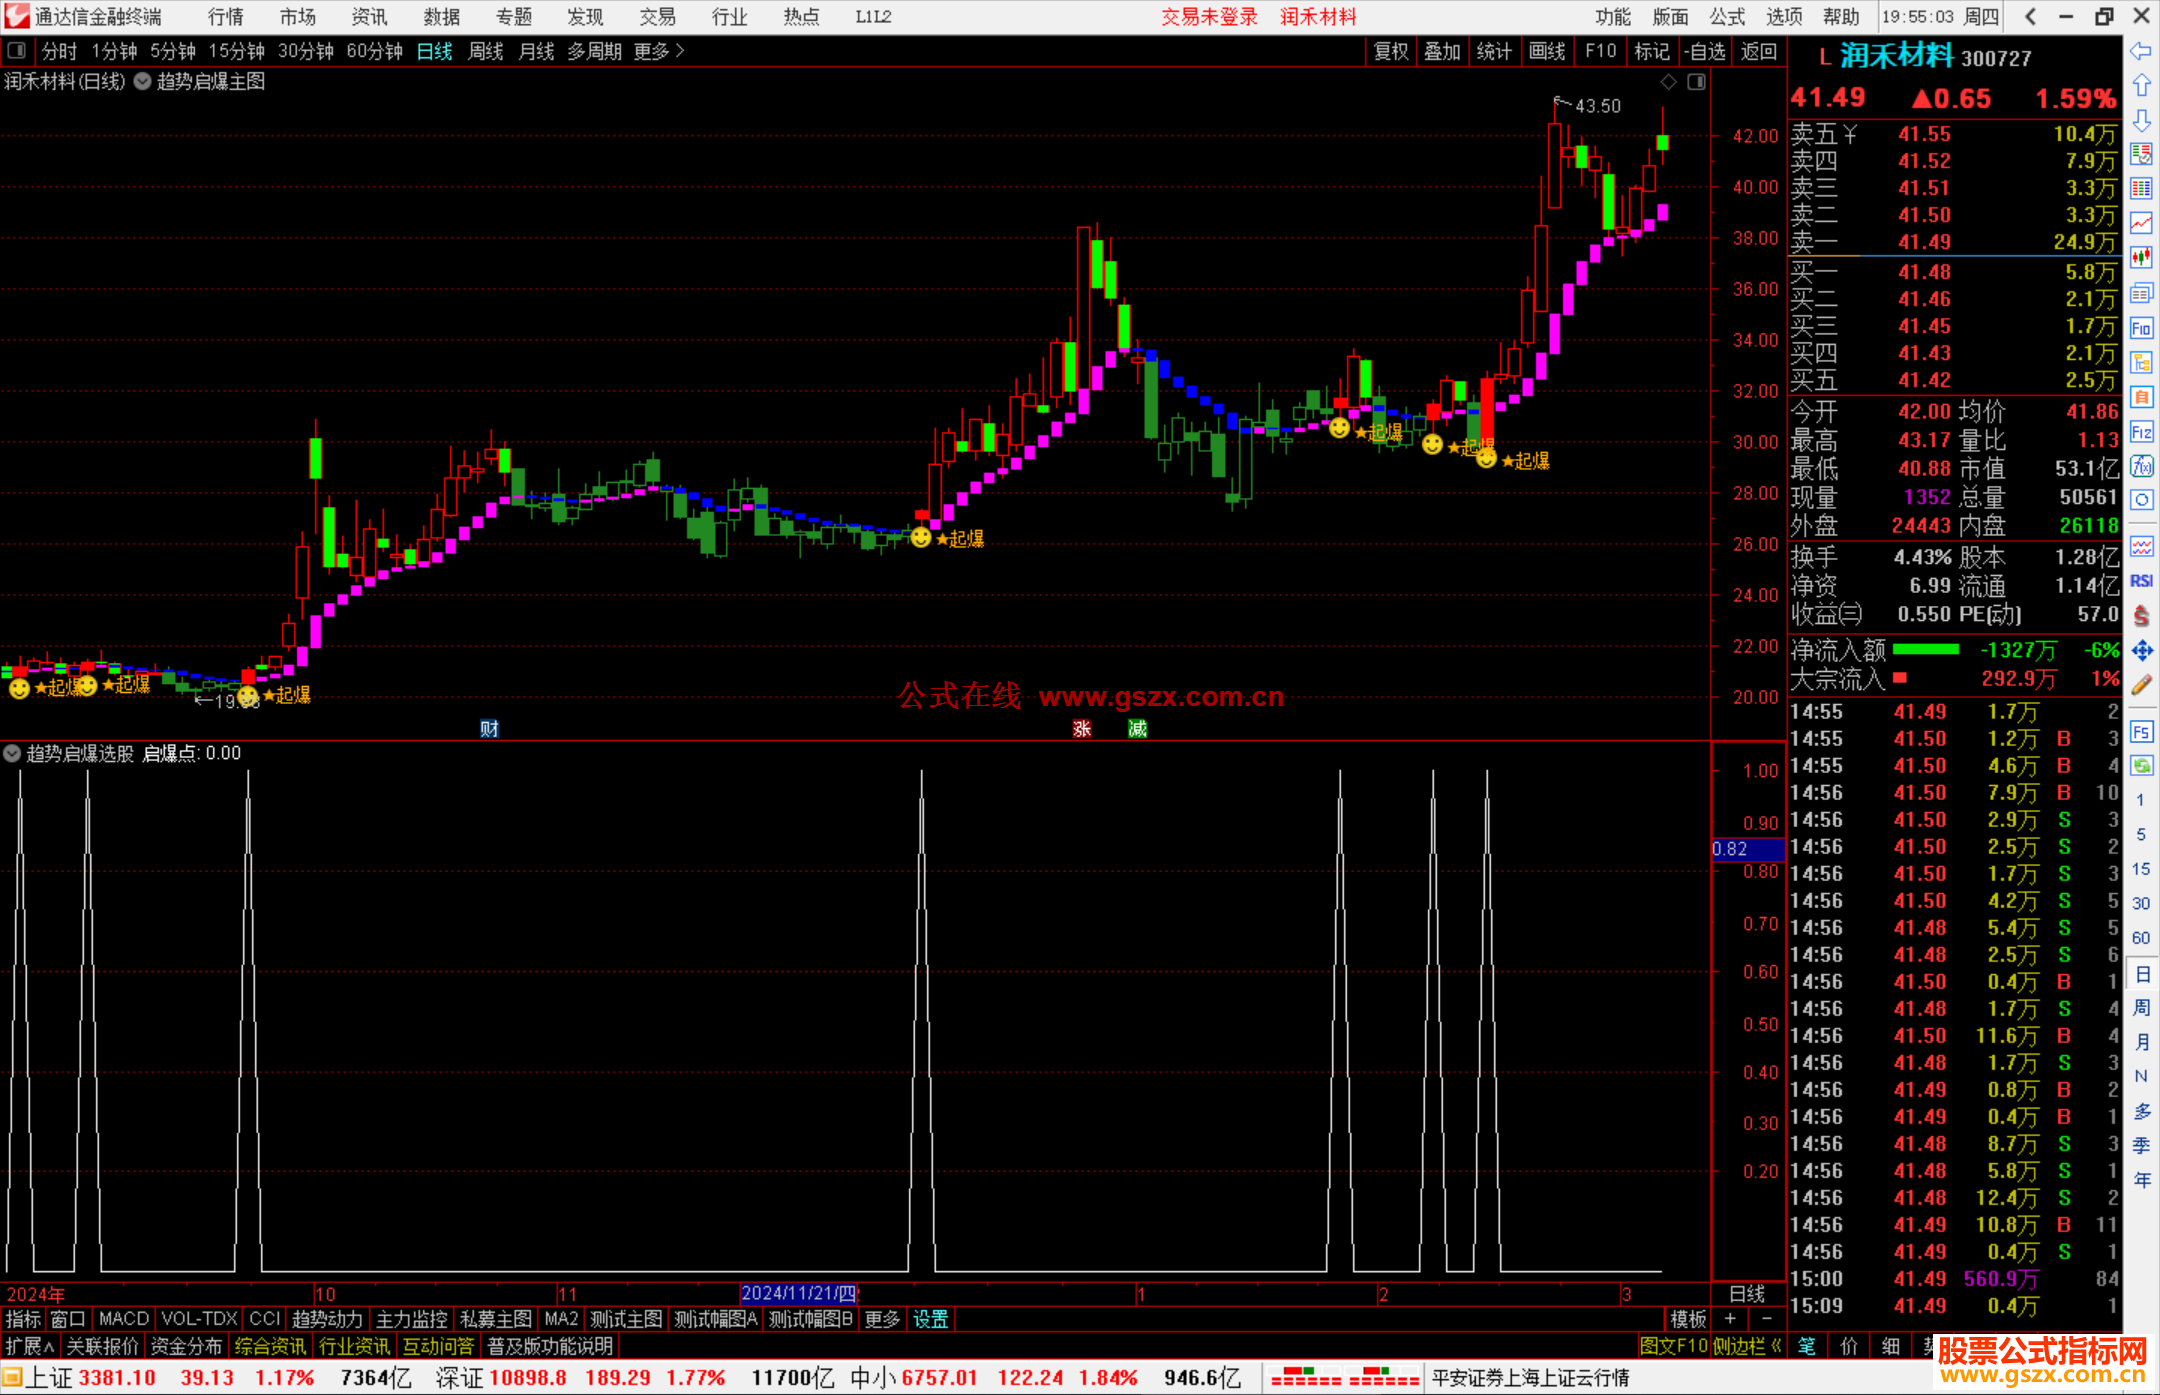
Task: Select the 主力监控 indicator tab
Action: [x=411, y=1320]
